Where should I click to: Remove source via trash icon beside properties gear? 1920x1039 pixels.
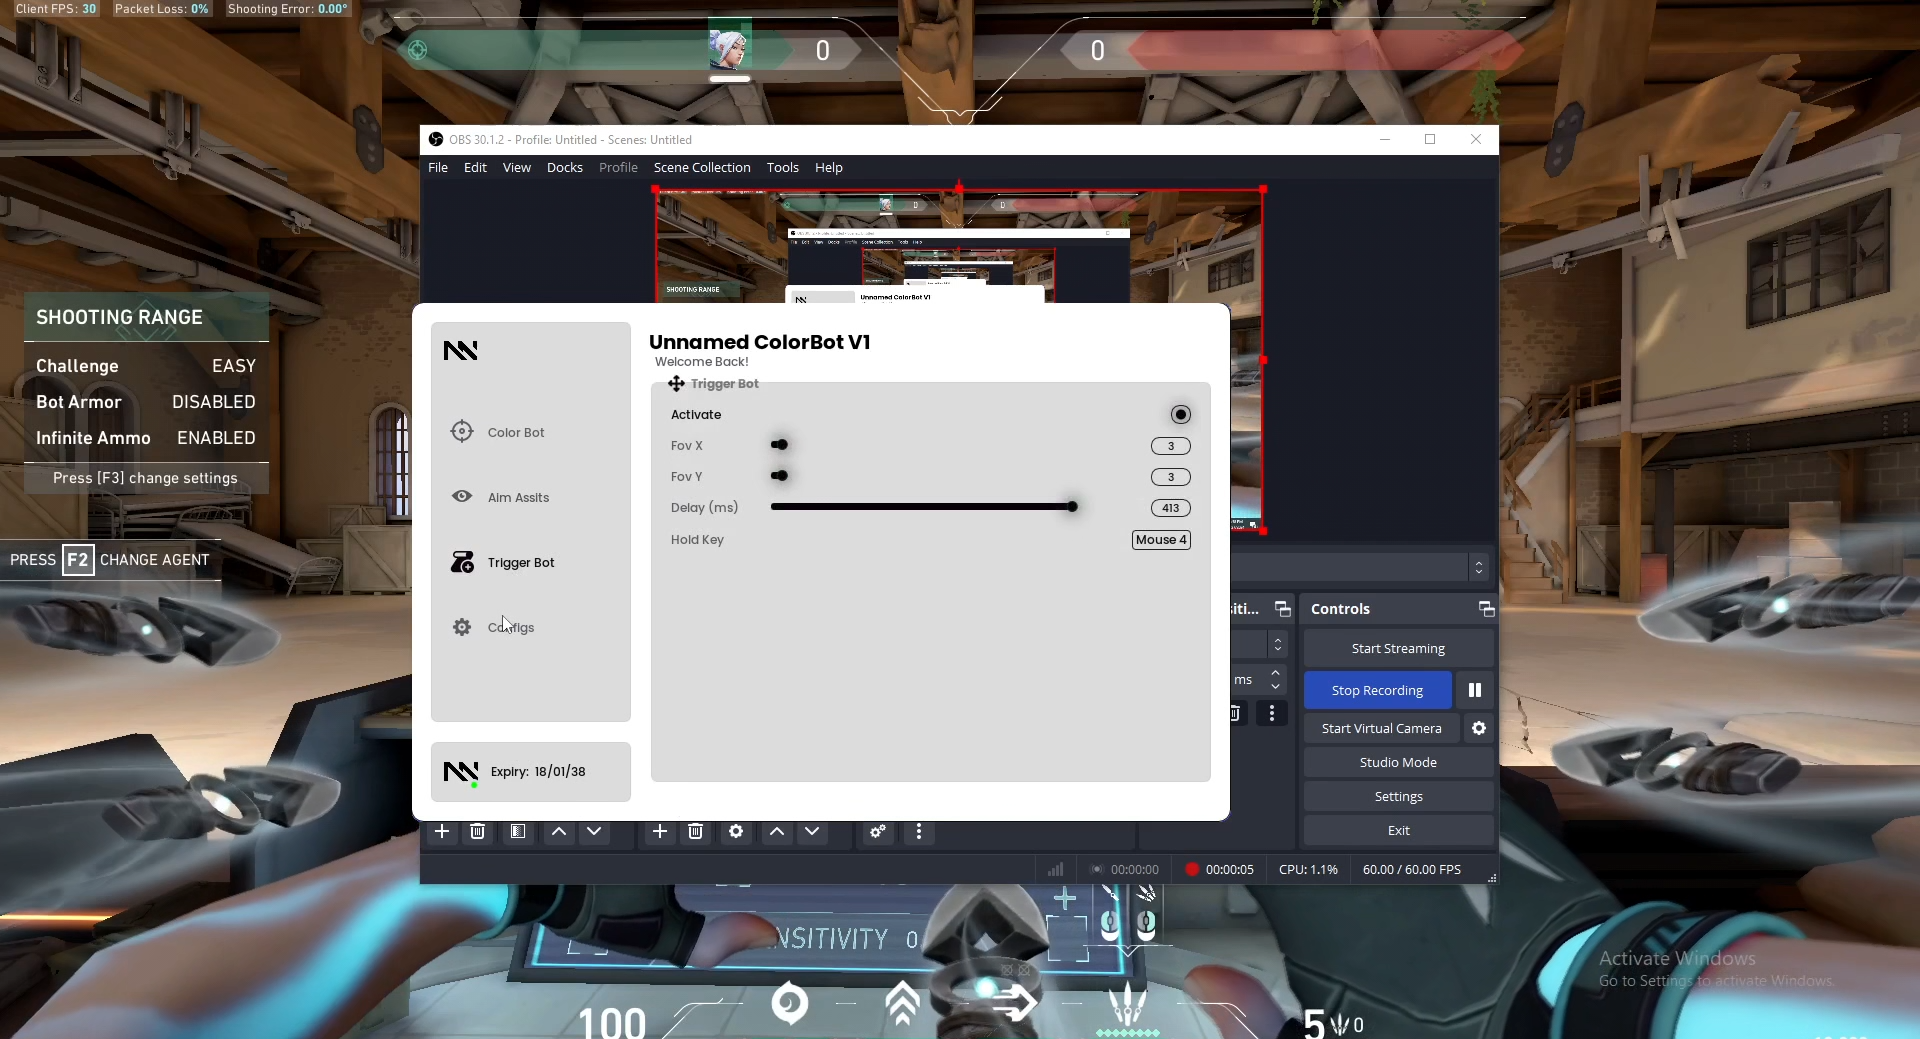[x=696, y=831]
